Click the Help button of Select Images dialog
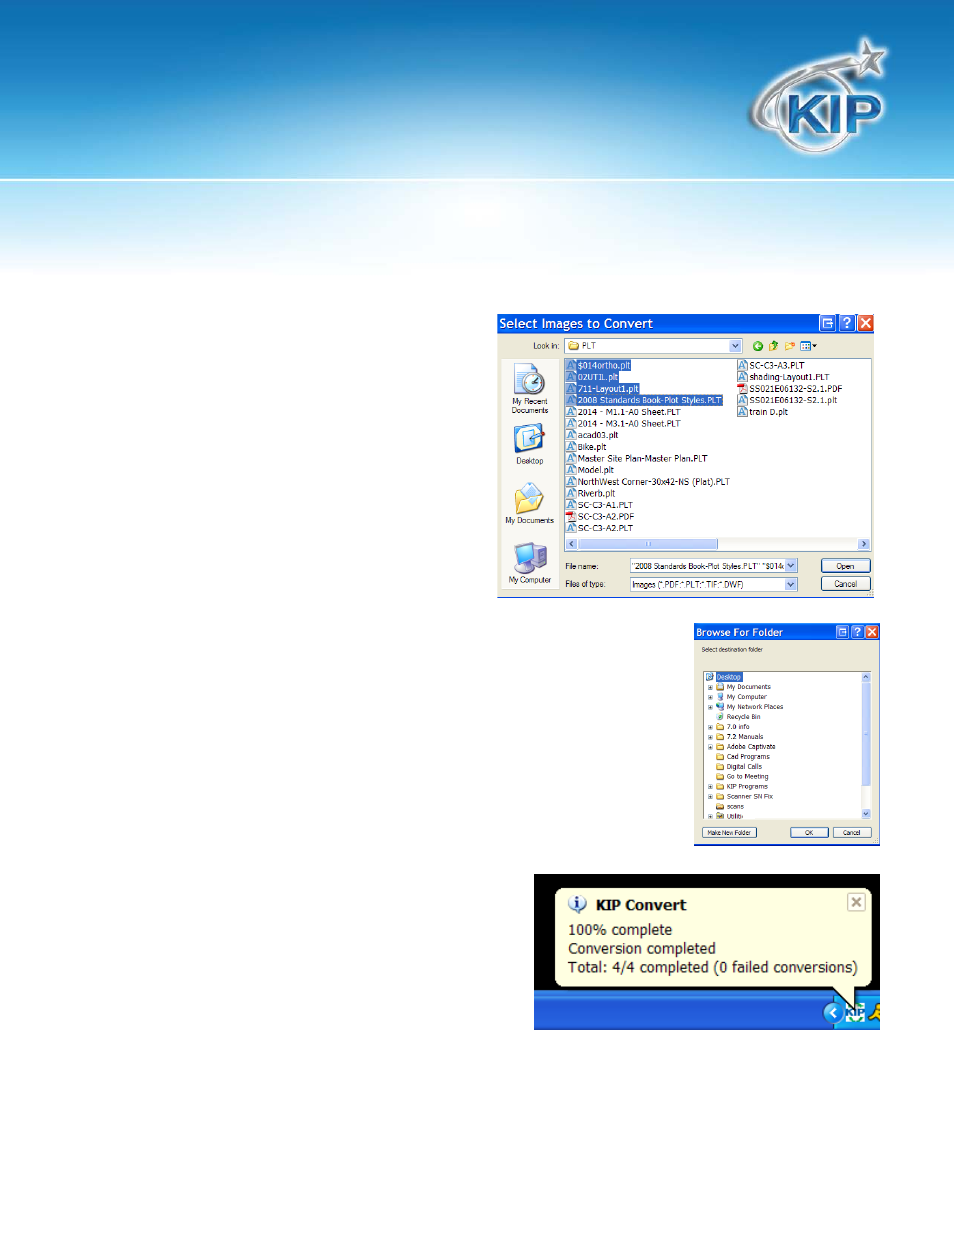Image resolution: width=954 pixels, height=1235 pixels. tap(847, 323)
